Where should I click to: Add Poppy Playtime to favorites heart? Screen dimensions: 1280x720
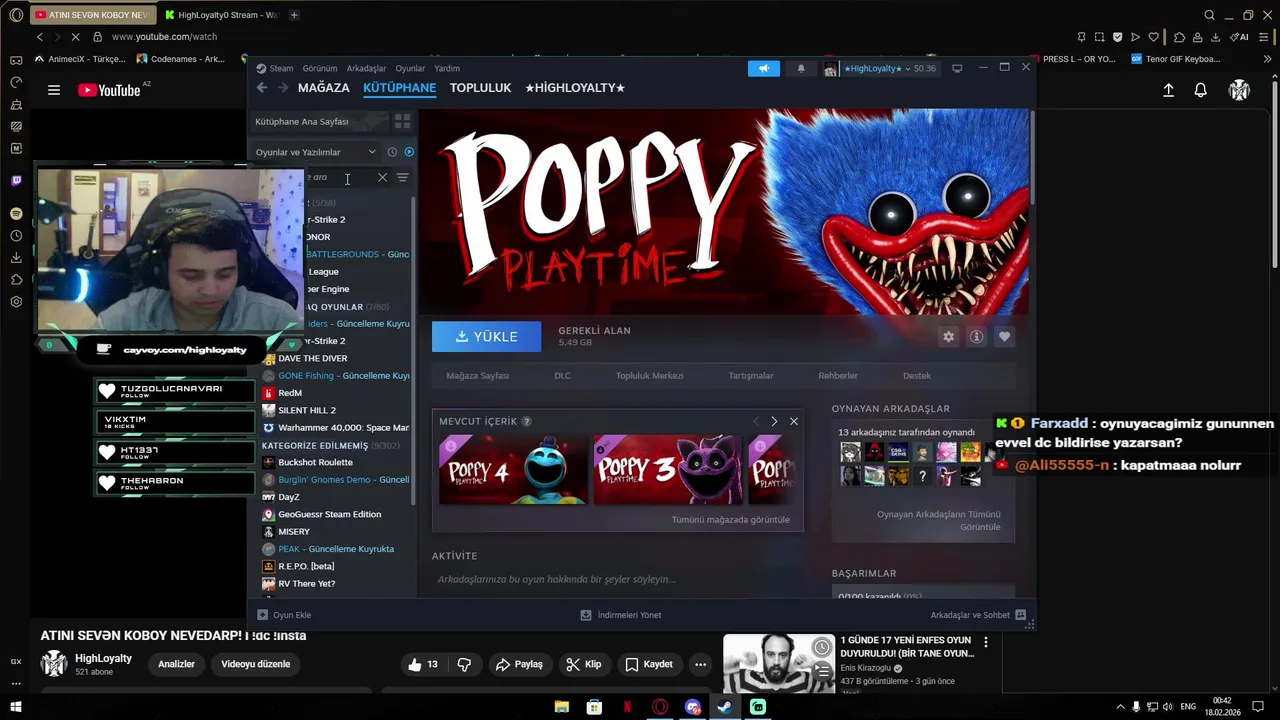tap(1004, 337)
